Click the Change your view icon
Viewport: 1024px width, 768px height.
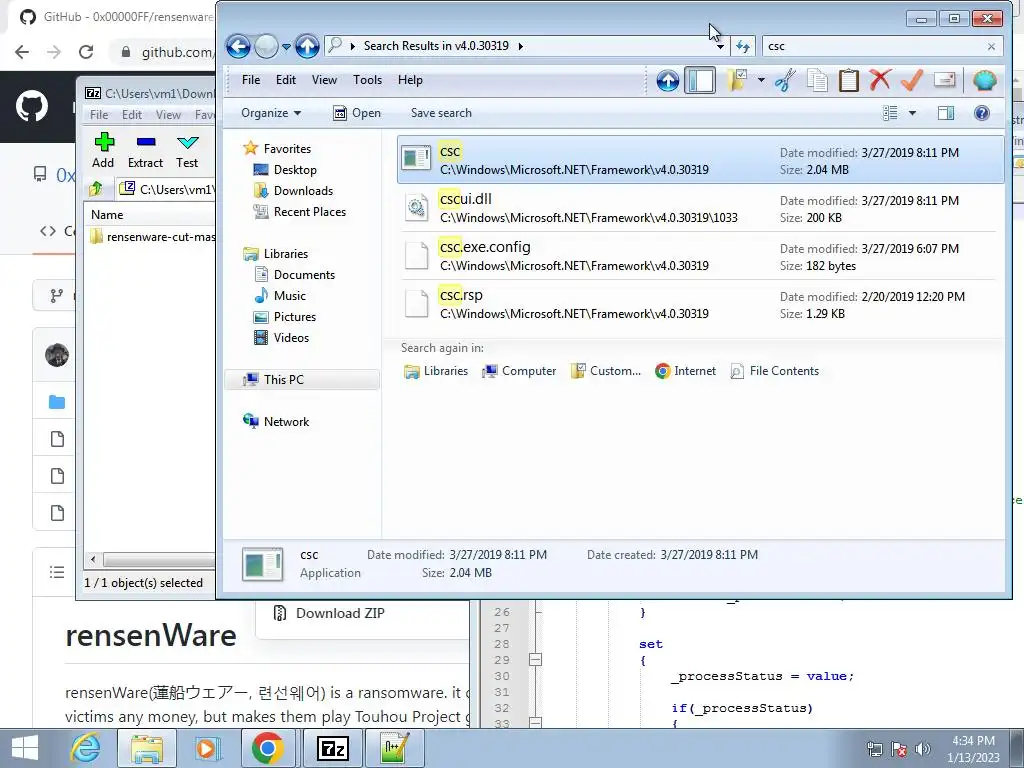point(890,113)
